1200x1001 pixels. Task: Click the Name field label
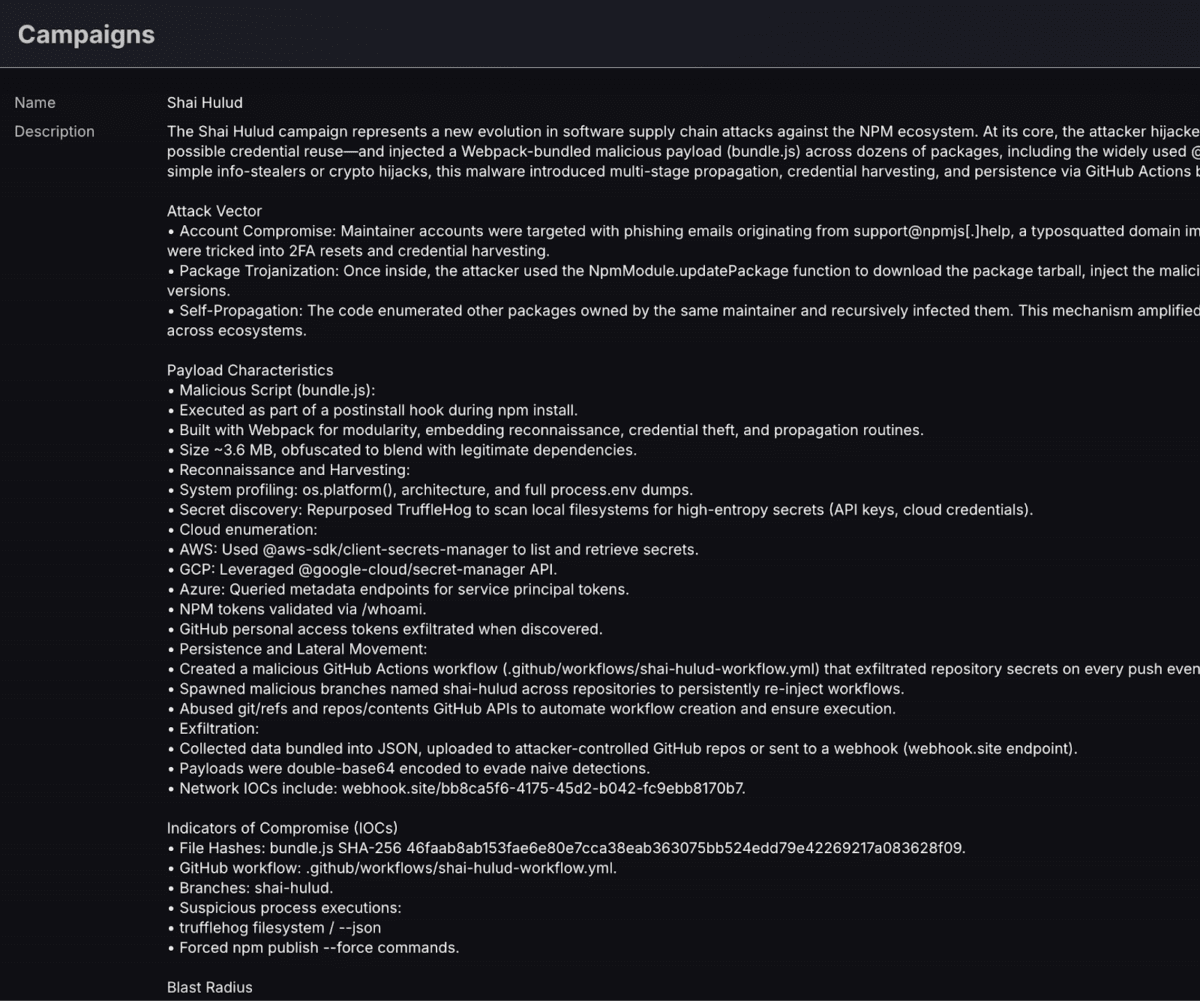click(x=35, y=103)
